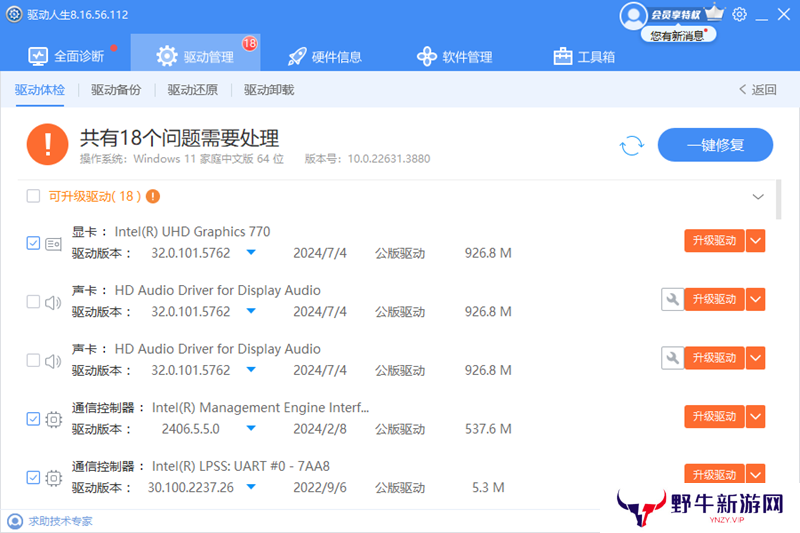Open version dropdown for second HD Audio Driver
The image size is (800, 533).
point(251,370)
